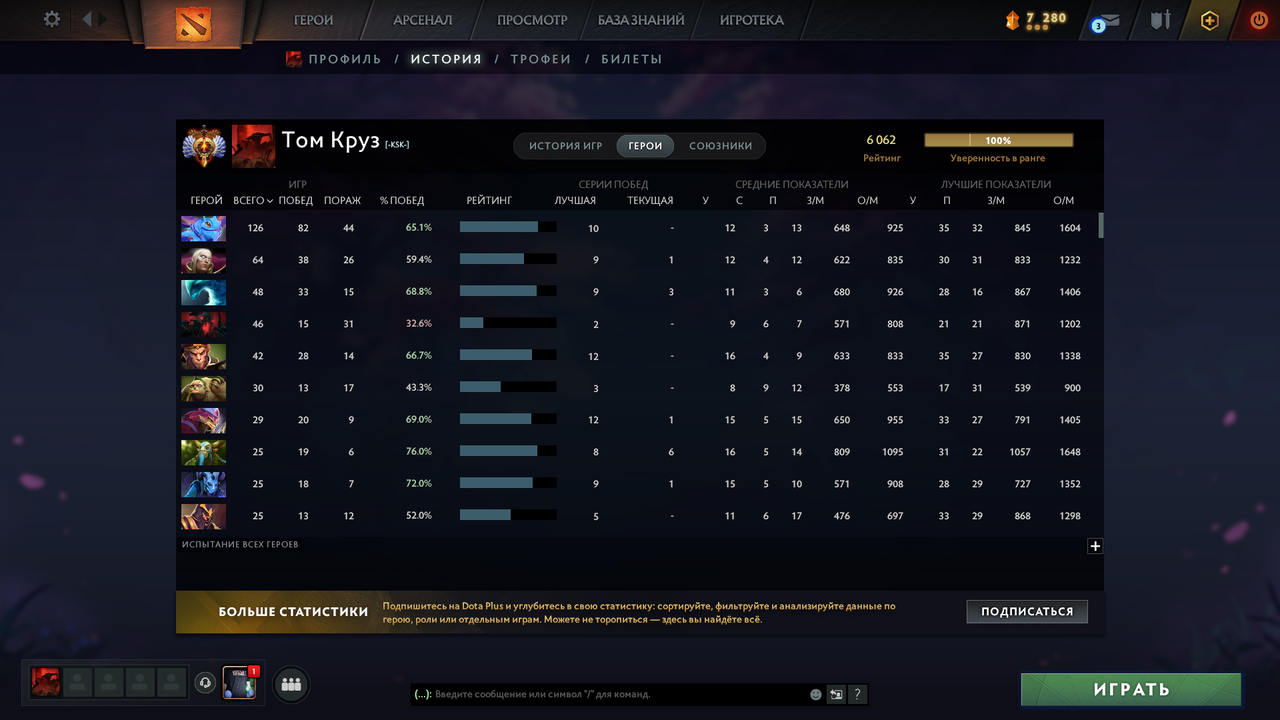Open the player avatar of Том Круз
This screenshot has height=720, width=1280.
[253, 146]
